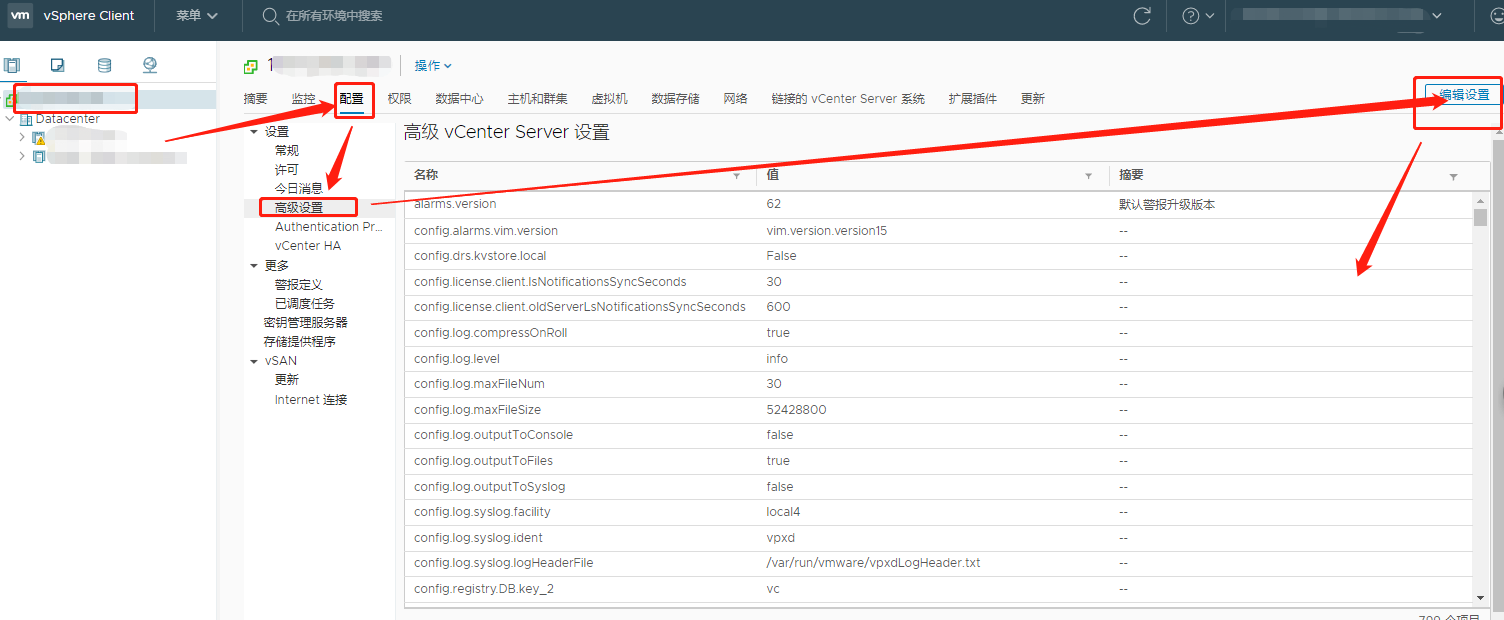Select vCenter HA in settings list
1504x620 pixels.
coord(308,246)
